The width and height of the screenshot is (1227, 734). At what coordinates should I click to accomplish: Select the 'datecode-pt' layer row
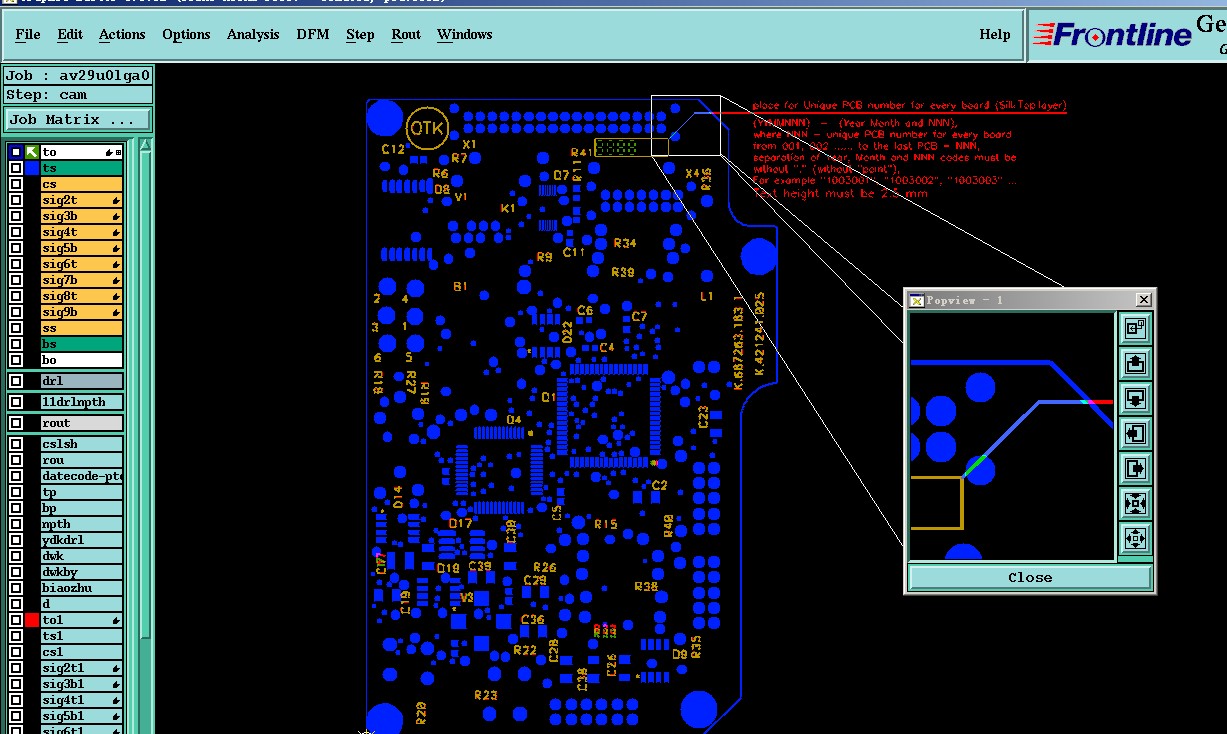tap(82, 476)
